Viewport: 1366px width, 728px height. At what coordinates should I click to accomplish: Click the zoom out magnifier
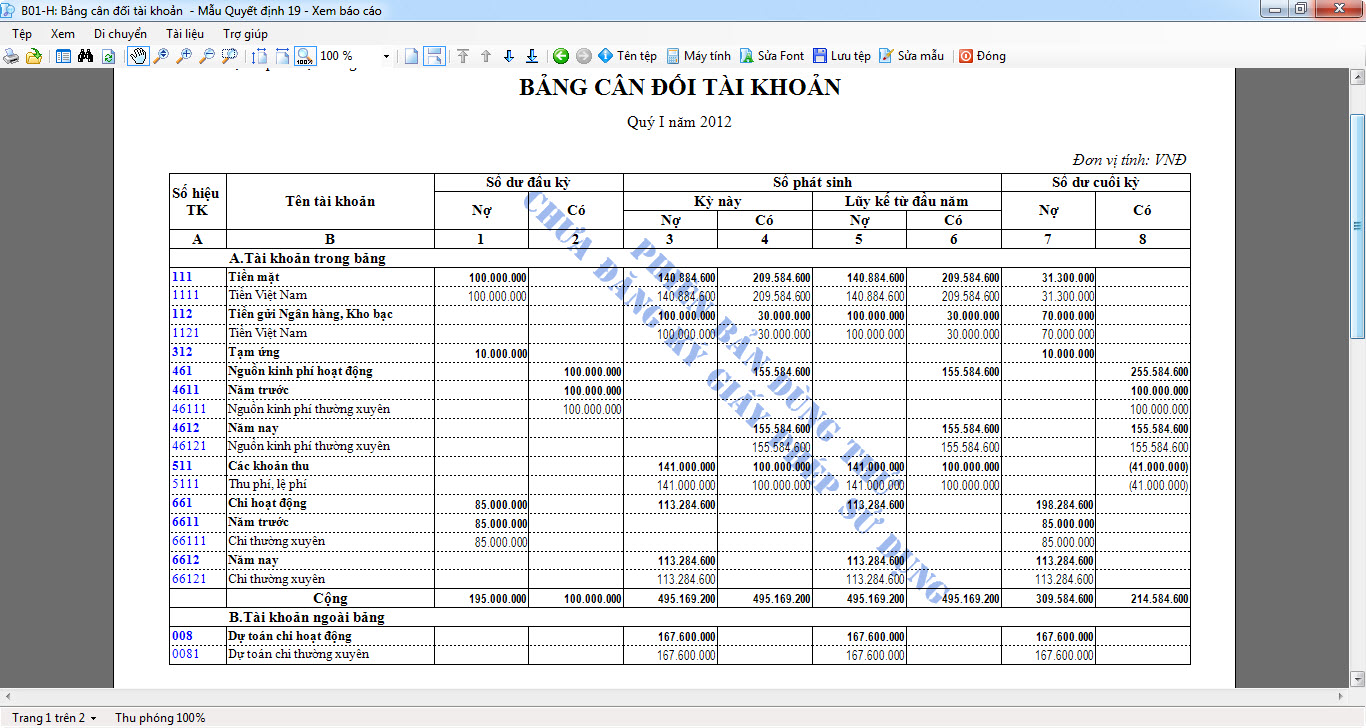click(x=206, y=56)
